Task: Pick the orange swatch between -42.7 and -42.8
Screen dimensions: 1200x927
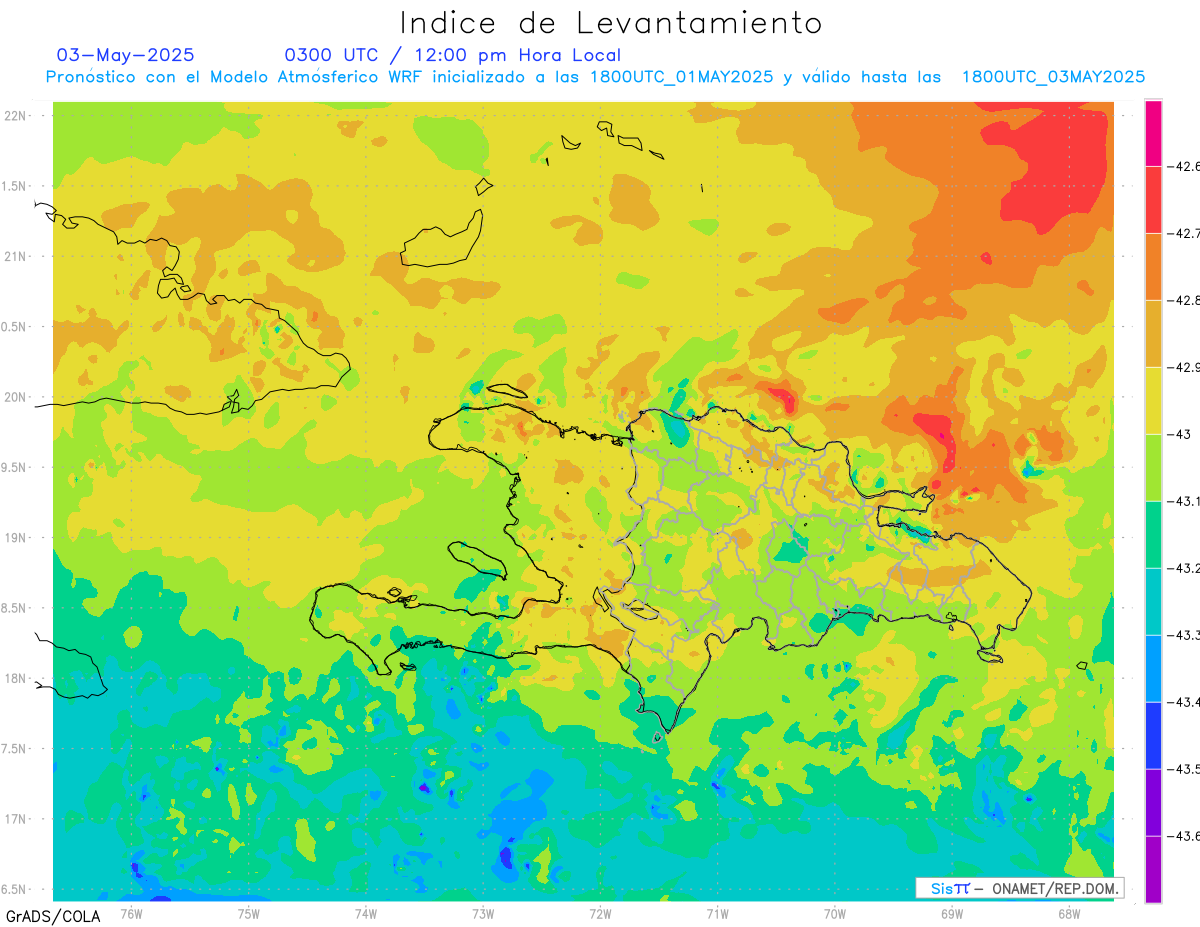Action: click(1153, 266)
